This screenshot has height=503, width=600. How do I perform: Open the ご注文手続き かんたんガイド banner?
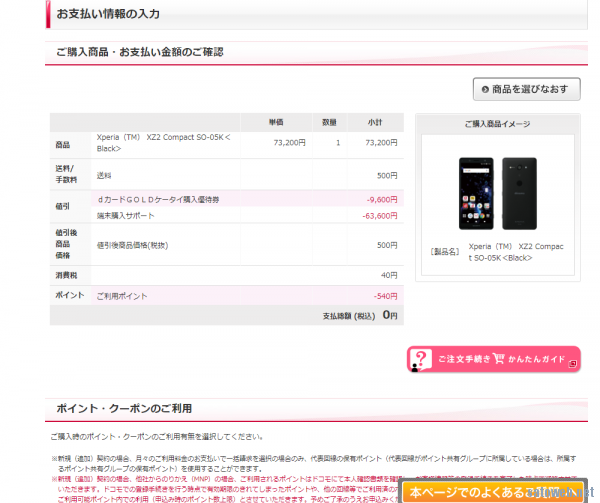click(x=494, y=359)
